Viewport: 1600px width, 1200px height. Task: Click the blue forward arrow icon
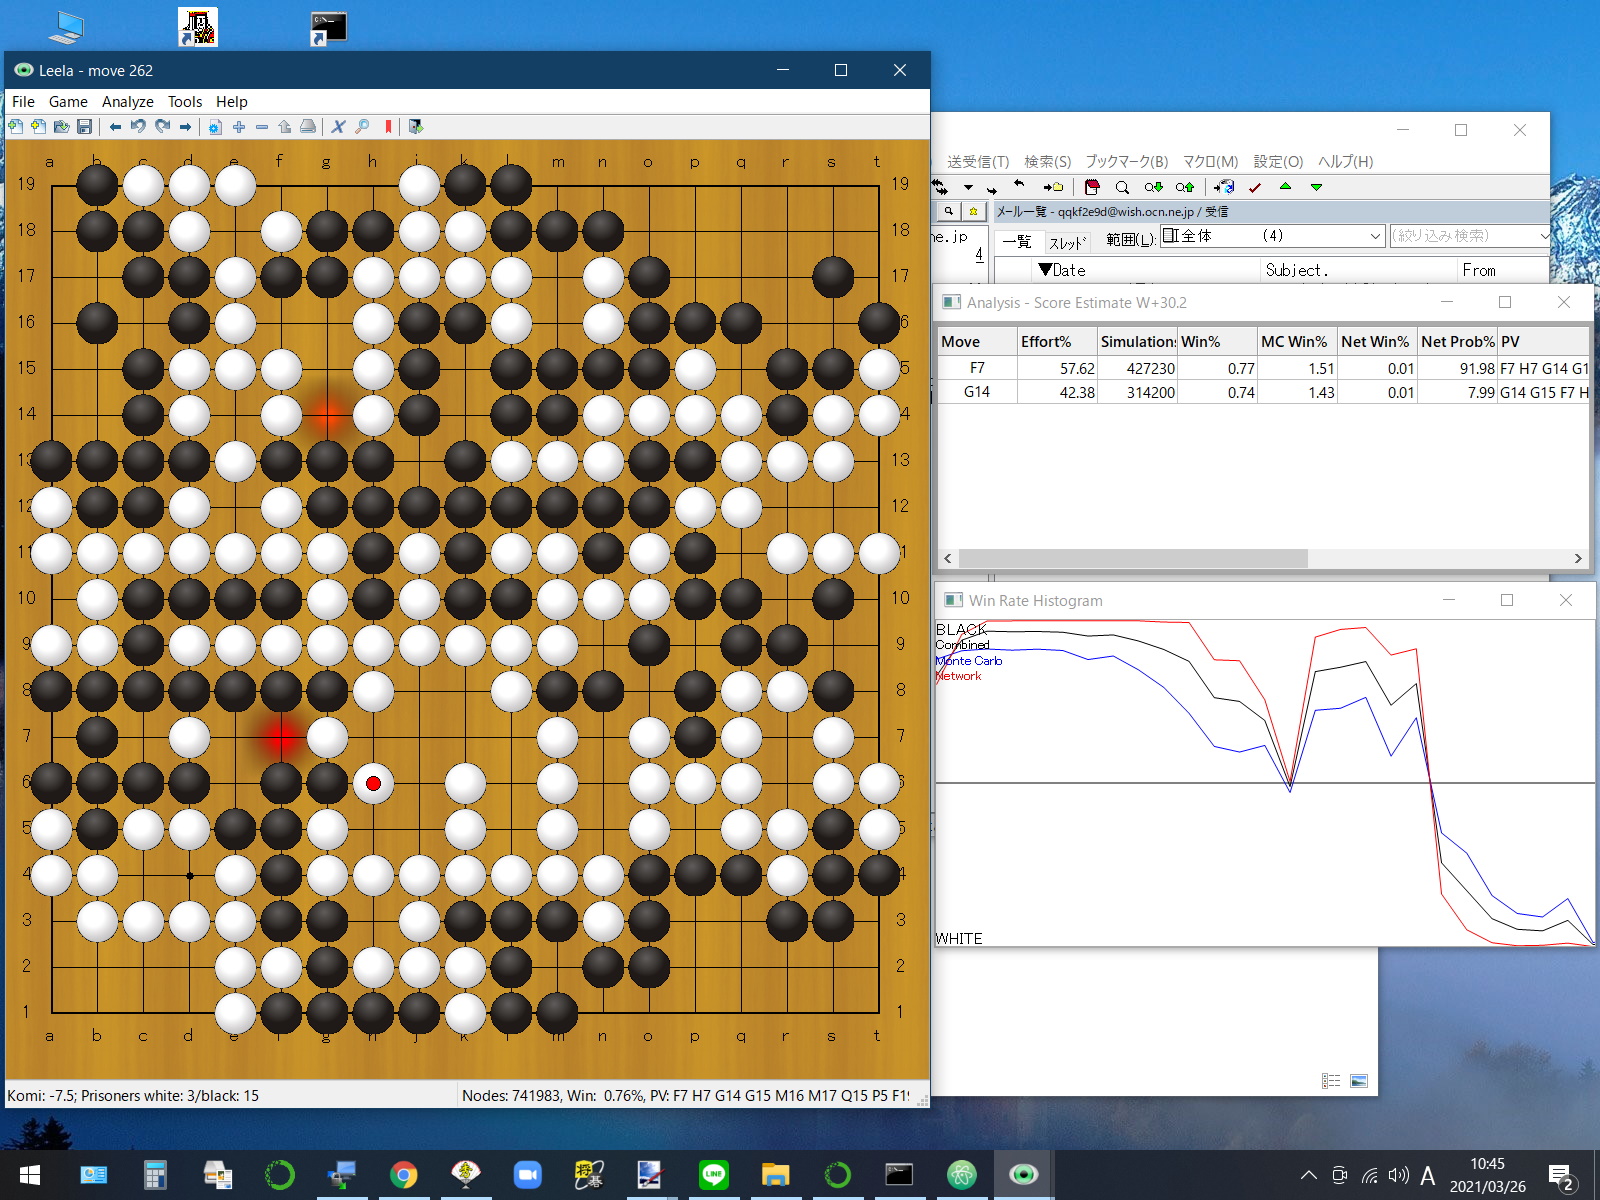(x=185, y=127)
